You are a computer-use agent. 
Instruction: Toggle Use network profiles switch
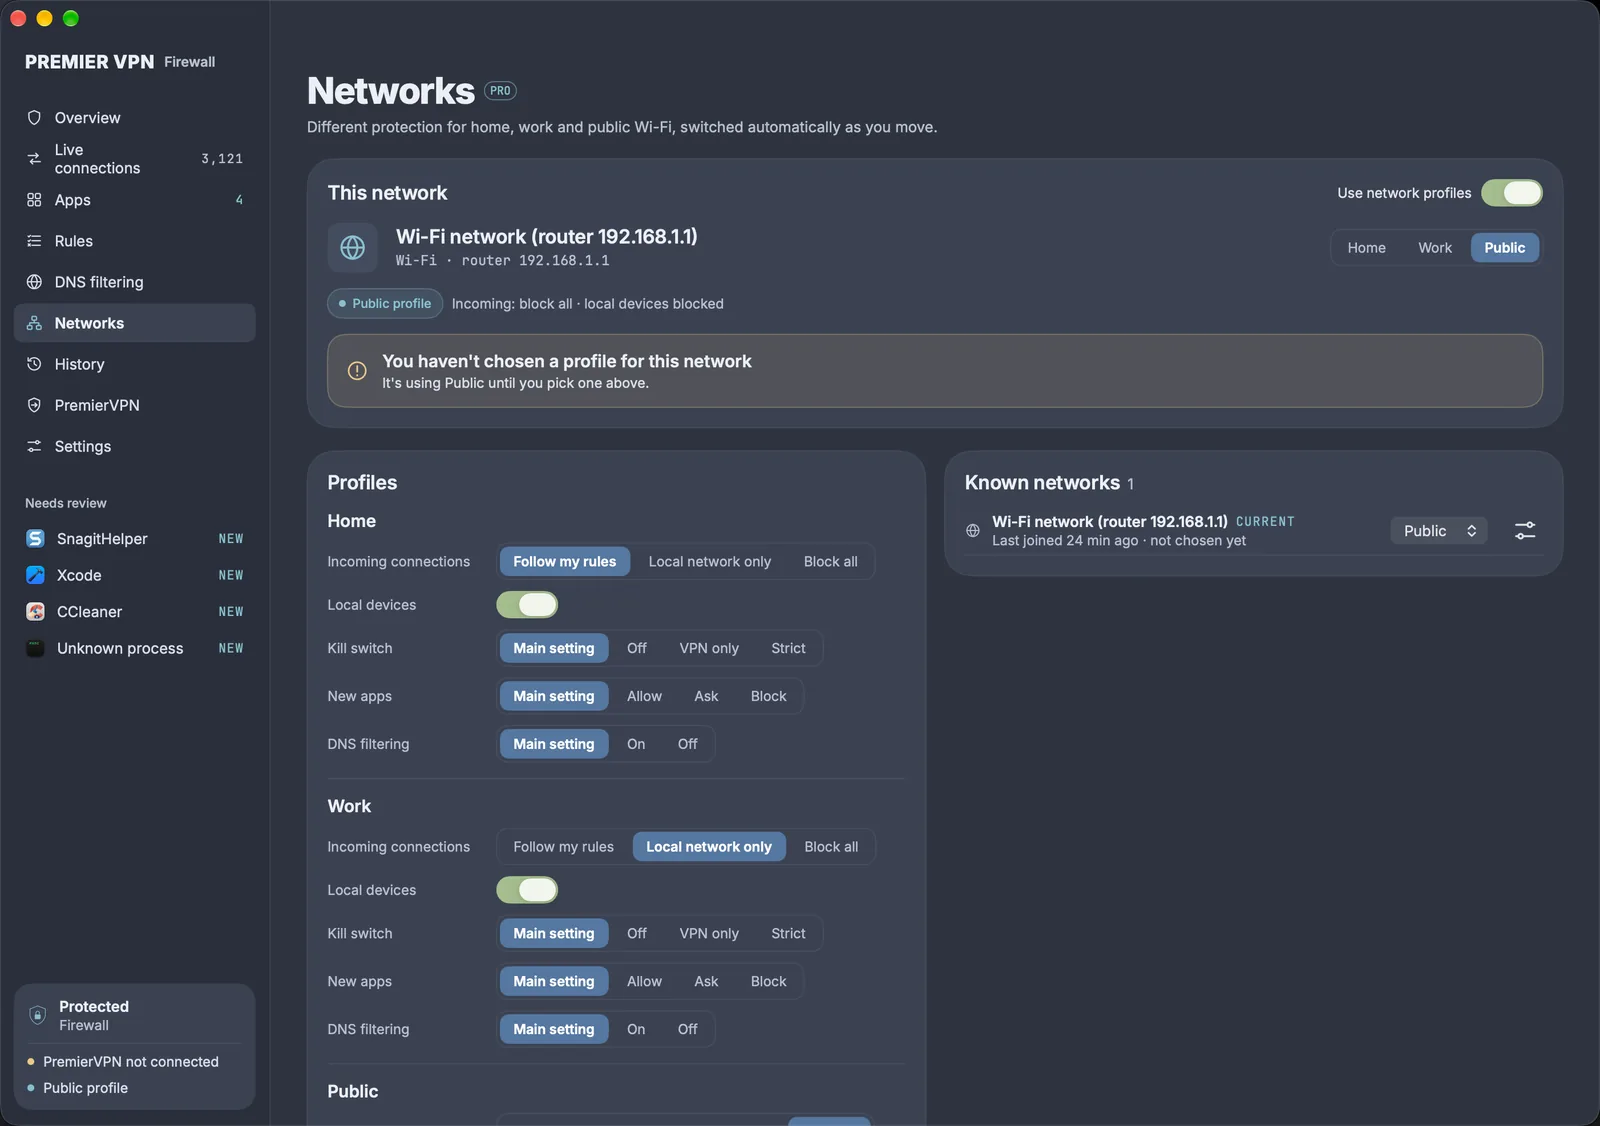click(x=1512, y=193)
